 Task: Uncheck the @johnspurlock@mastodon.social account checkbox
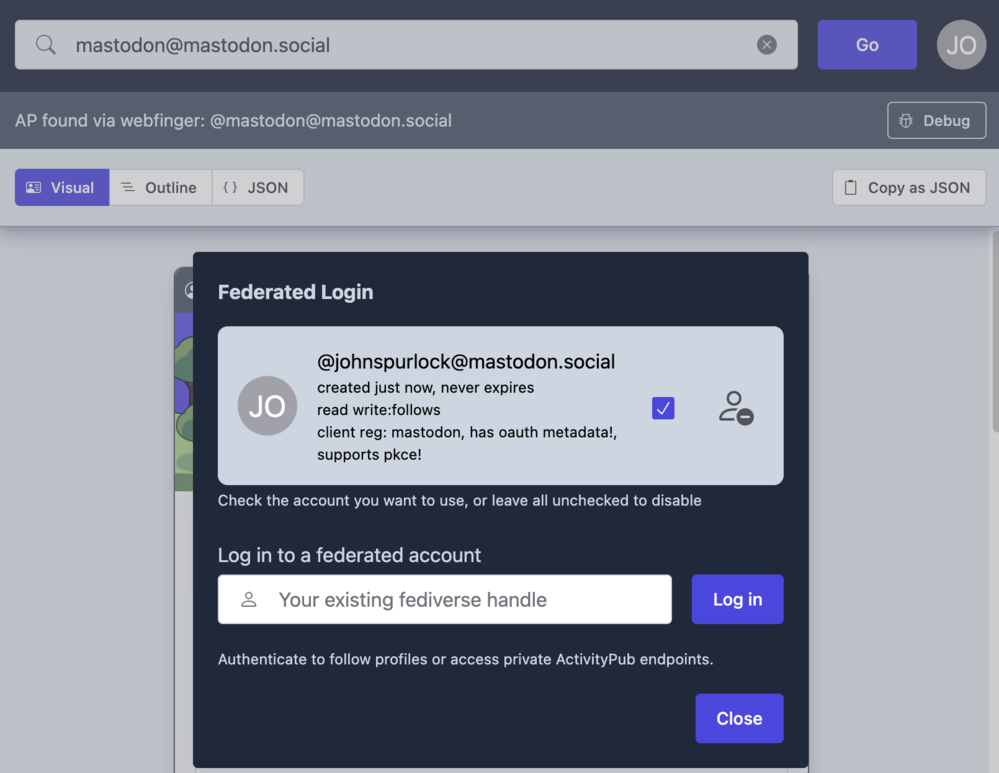pos(663,408)
